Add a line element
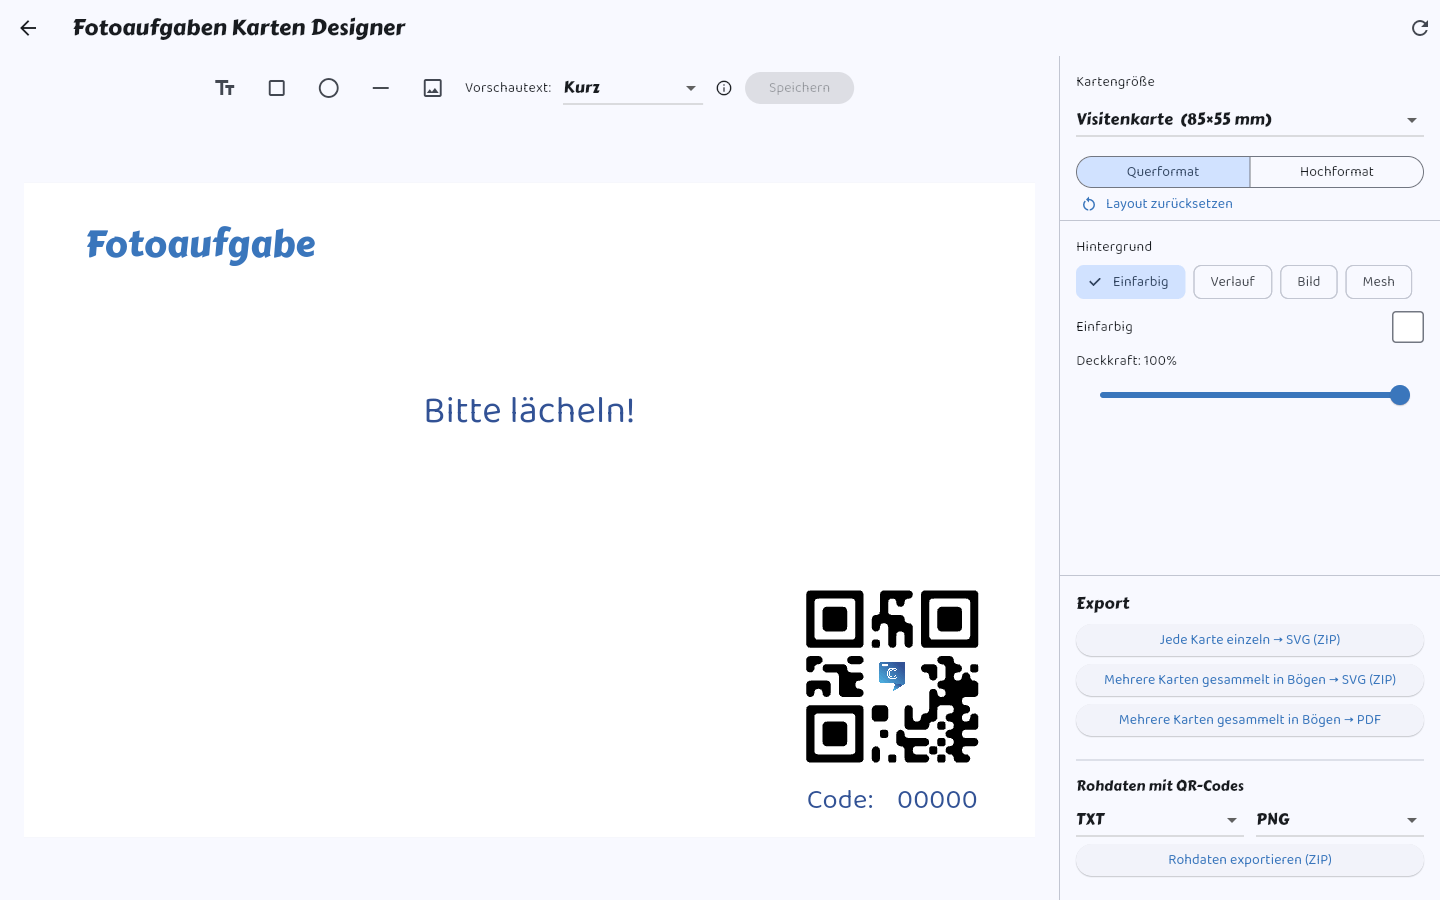The height and width of the screenshot is (900, 1440). (381, 88)
